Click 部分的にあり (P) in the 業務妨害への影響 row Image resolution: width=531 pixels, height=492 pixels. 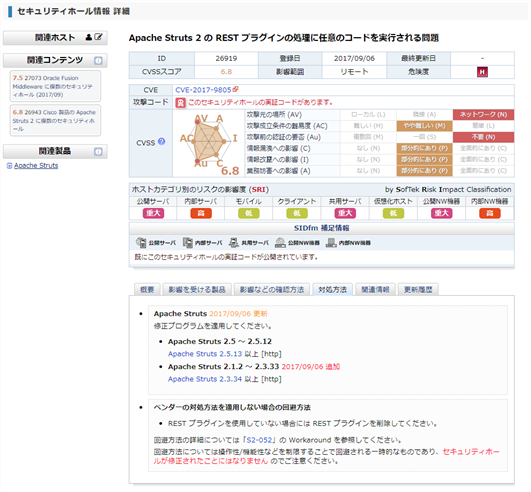(x=424, y=171)
